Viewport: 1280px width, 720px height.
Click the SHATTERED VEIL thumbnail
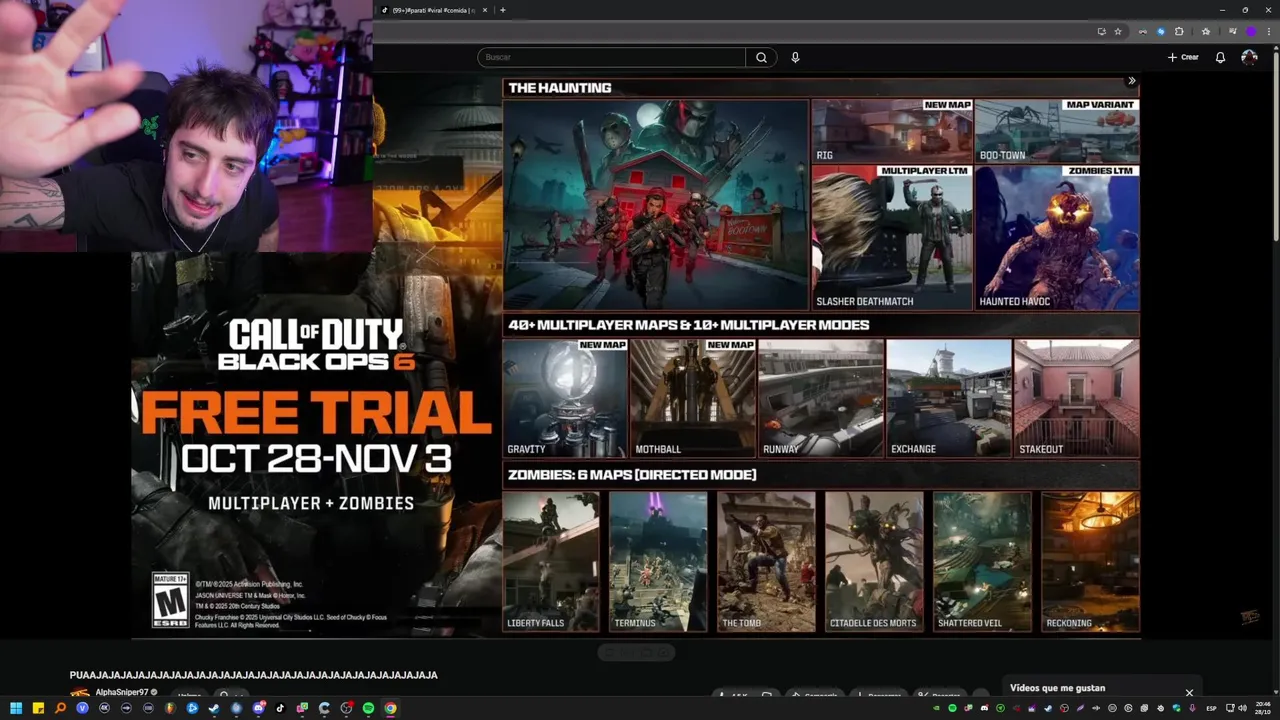click(982, 561)
